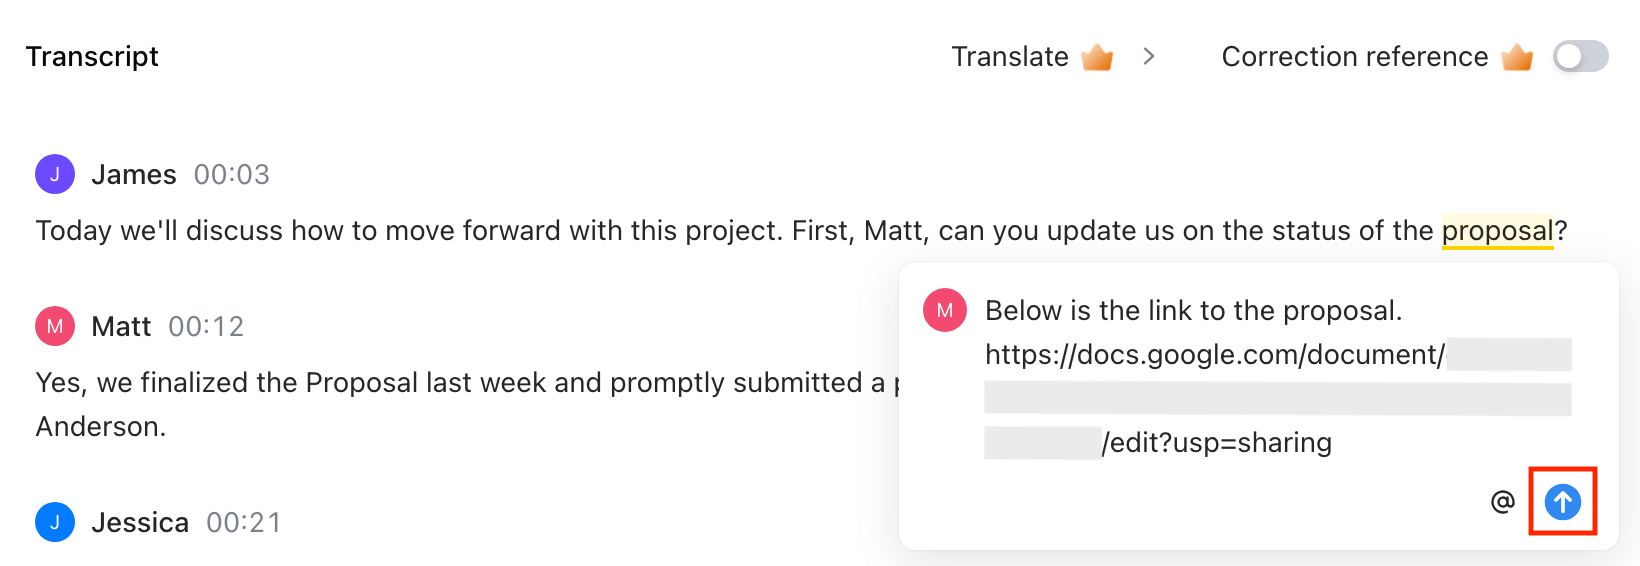Jump to Matt's 00:12 timestamp
The image size is (1640, 566).
[206, 327]
